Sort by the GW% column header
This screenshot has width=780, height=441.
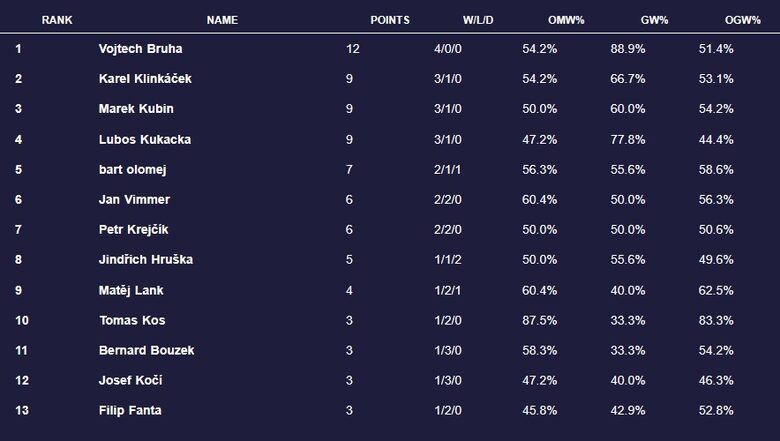655,20
